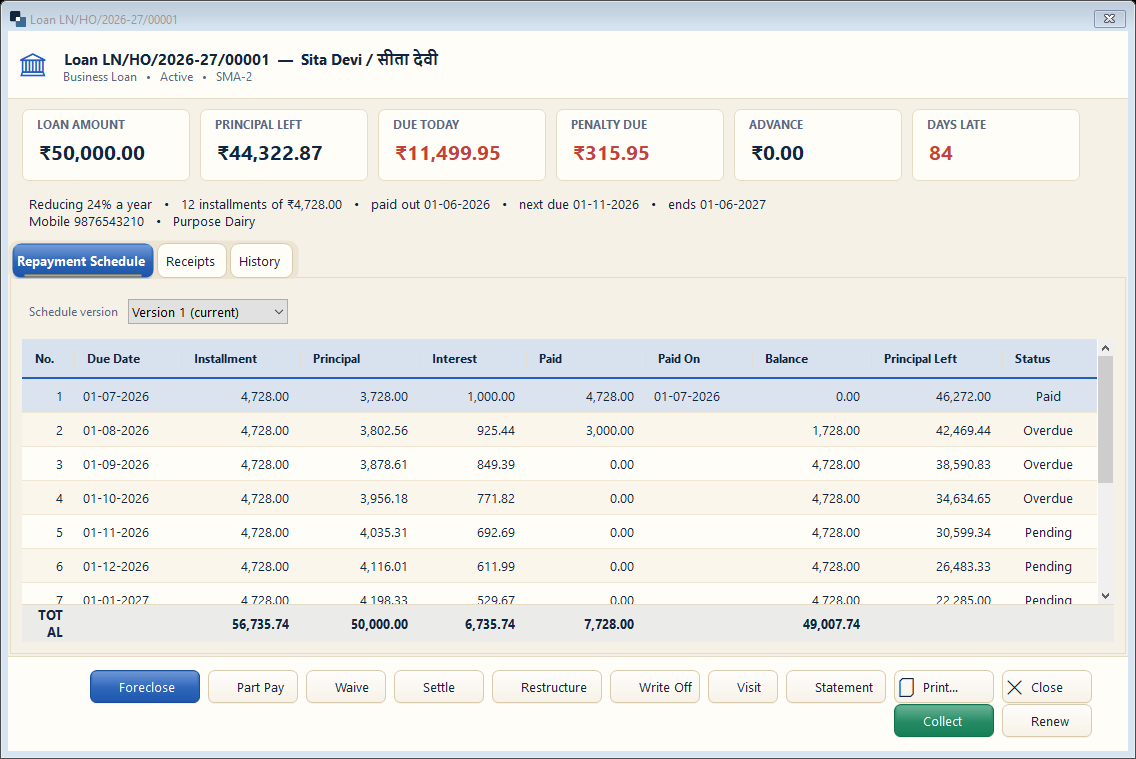This screenshot has height=759, width=1136.
Task: Click the Visit button
Action: coord(743,687)
